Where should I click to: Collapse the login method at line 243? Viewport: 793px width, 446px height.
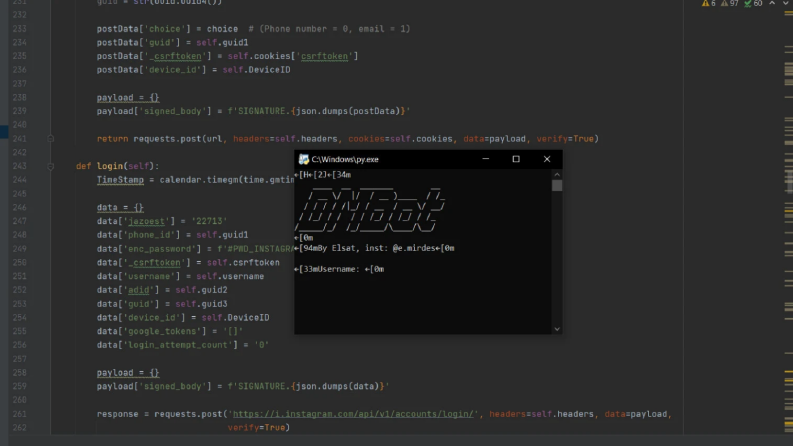click(x=51, y=166)
